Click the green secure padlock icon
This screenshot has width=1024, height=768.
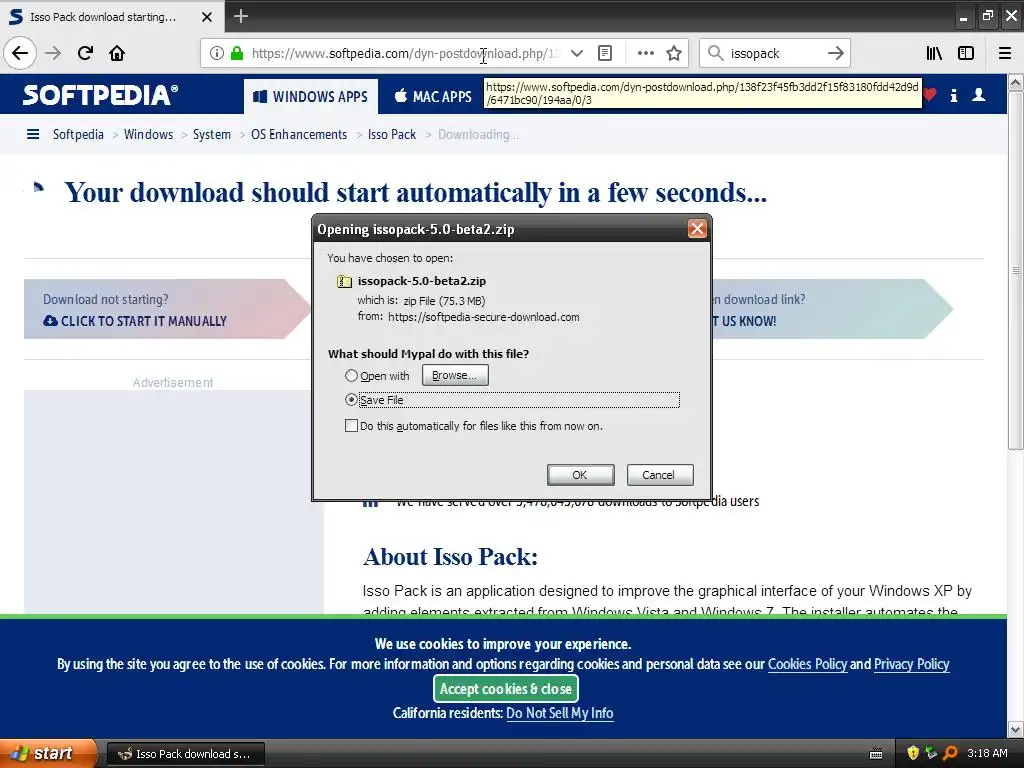coord(237,53)
